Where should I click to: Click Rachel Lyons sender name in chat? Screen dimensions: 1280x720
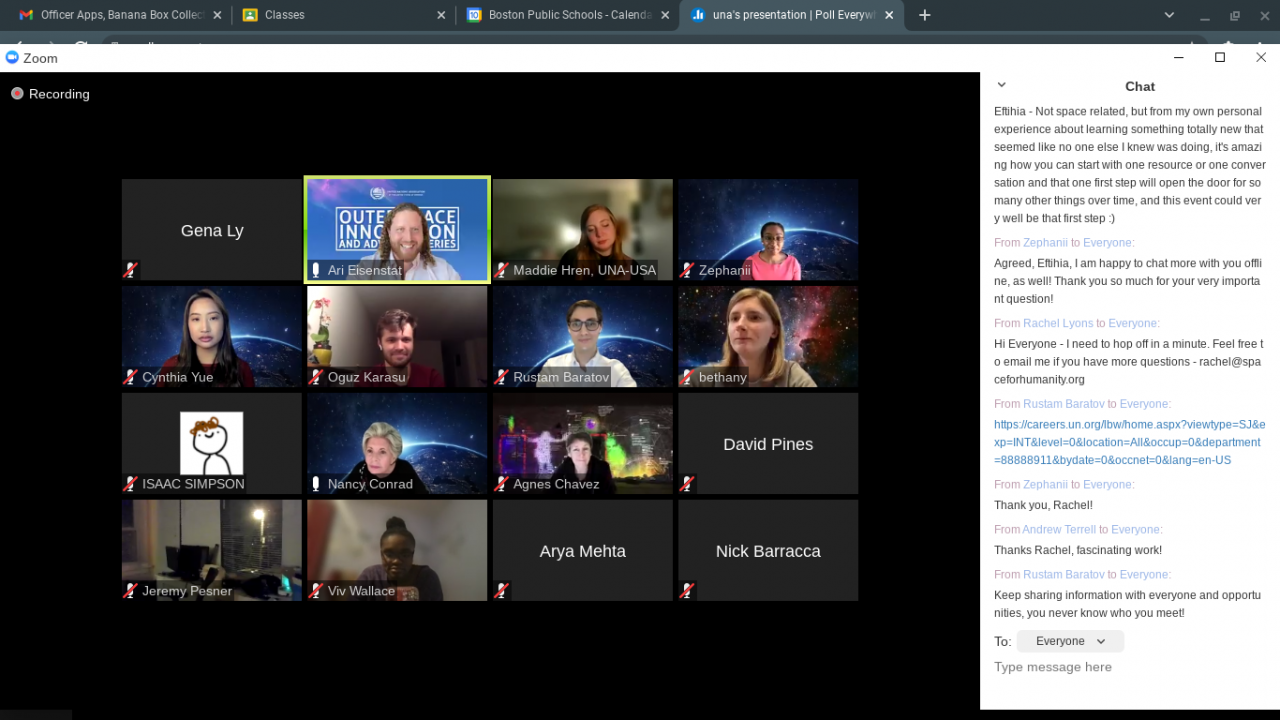[x=1057, y=323]
